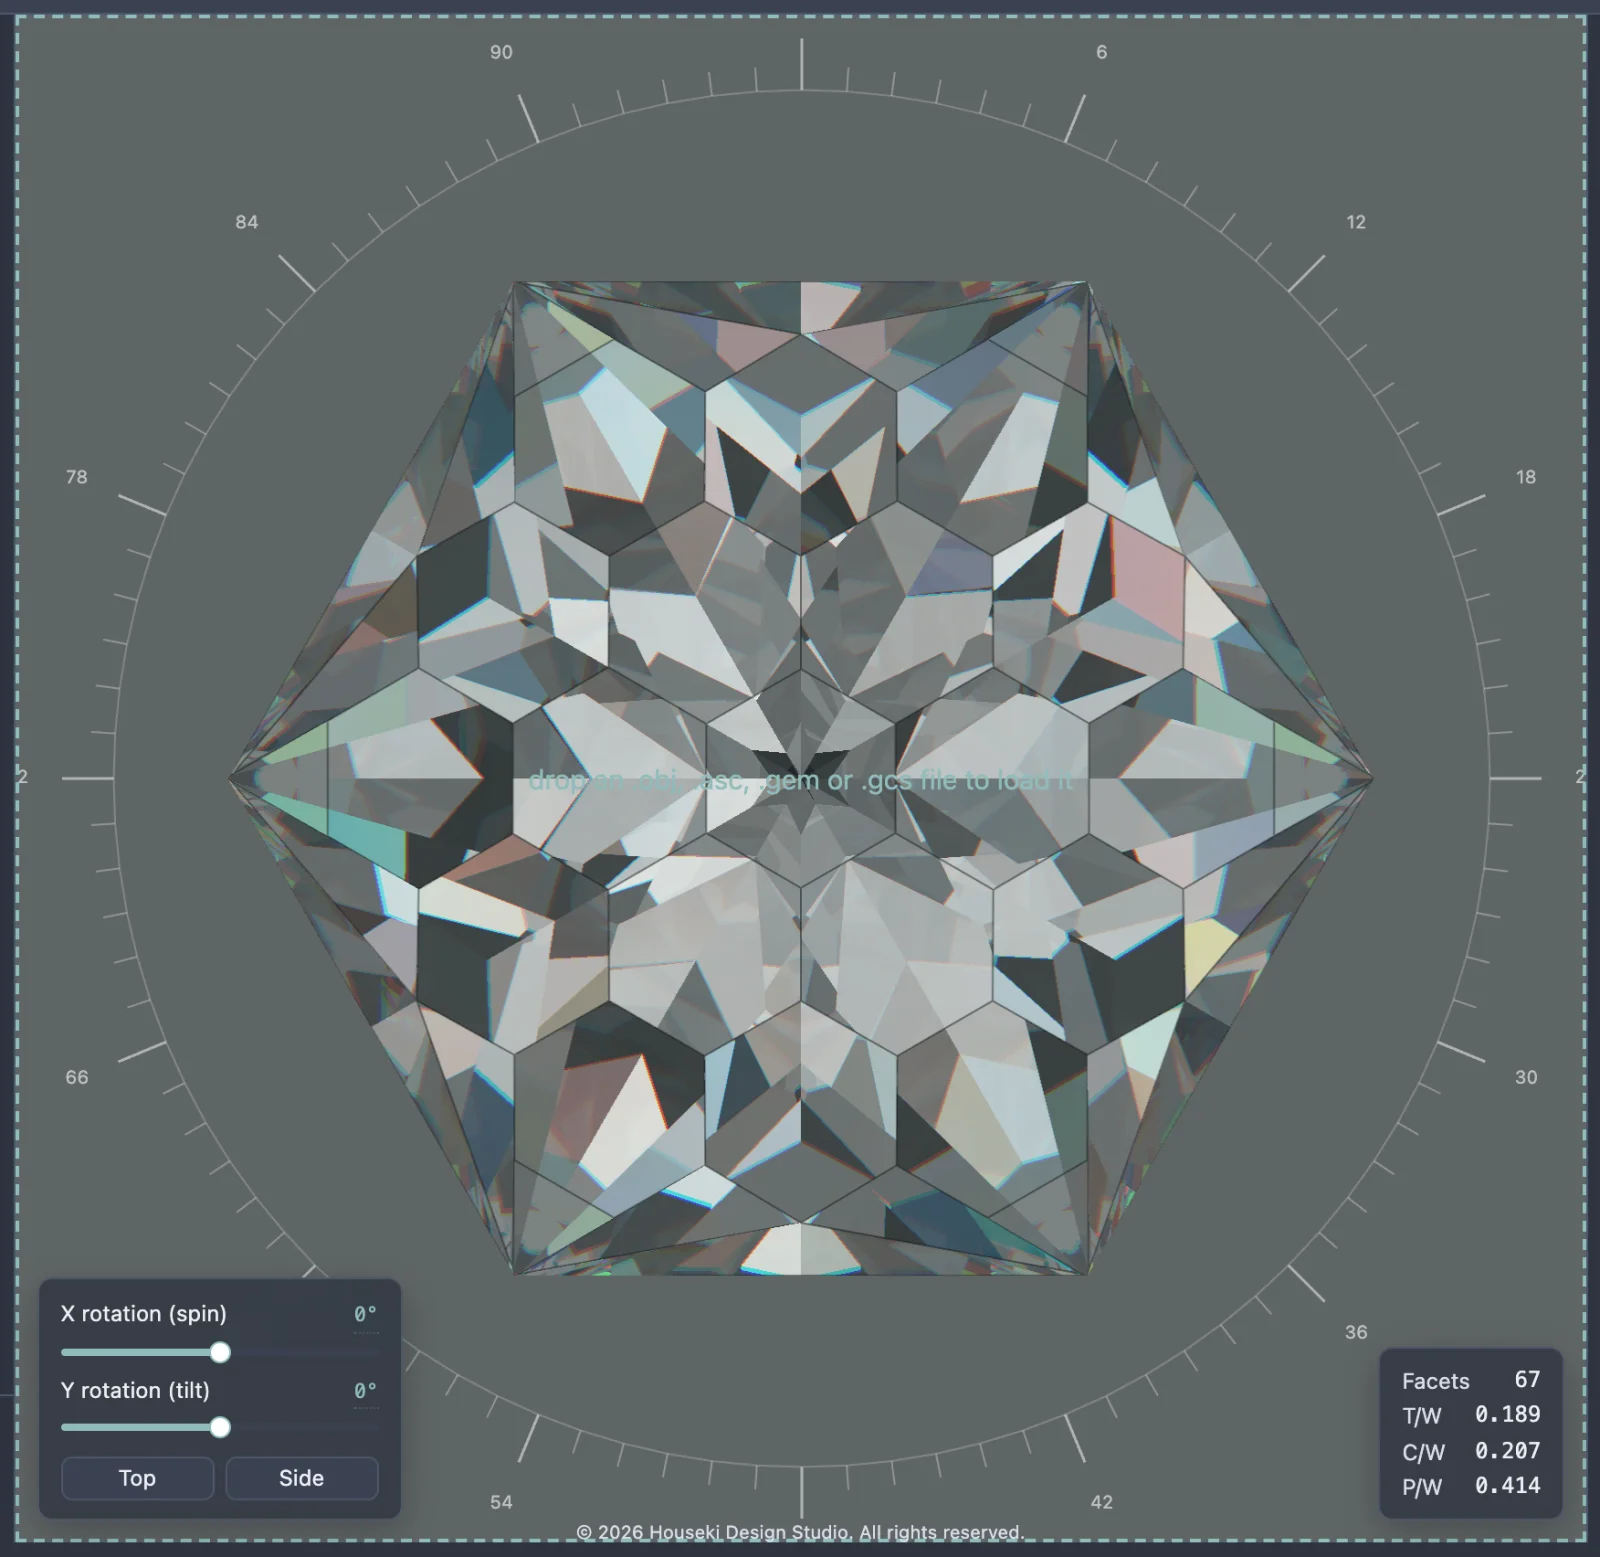
Task: Click the drop file hint text over gem
Action: (x=800, y=780)
